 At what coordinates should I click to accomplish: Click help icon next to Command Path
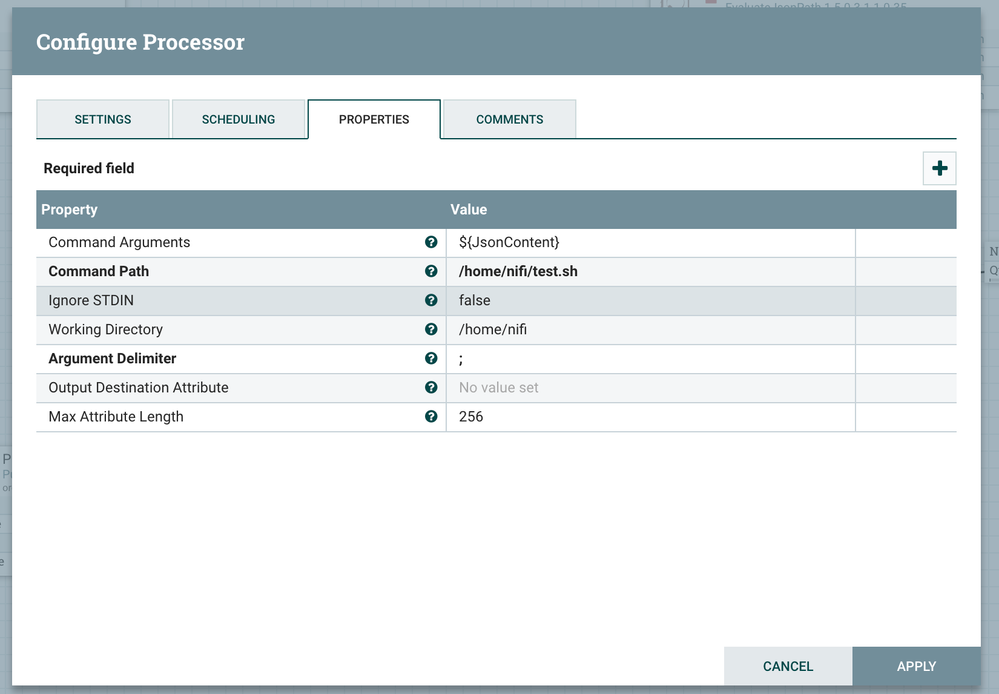[x=431, y=271]
